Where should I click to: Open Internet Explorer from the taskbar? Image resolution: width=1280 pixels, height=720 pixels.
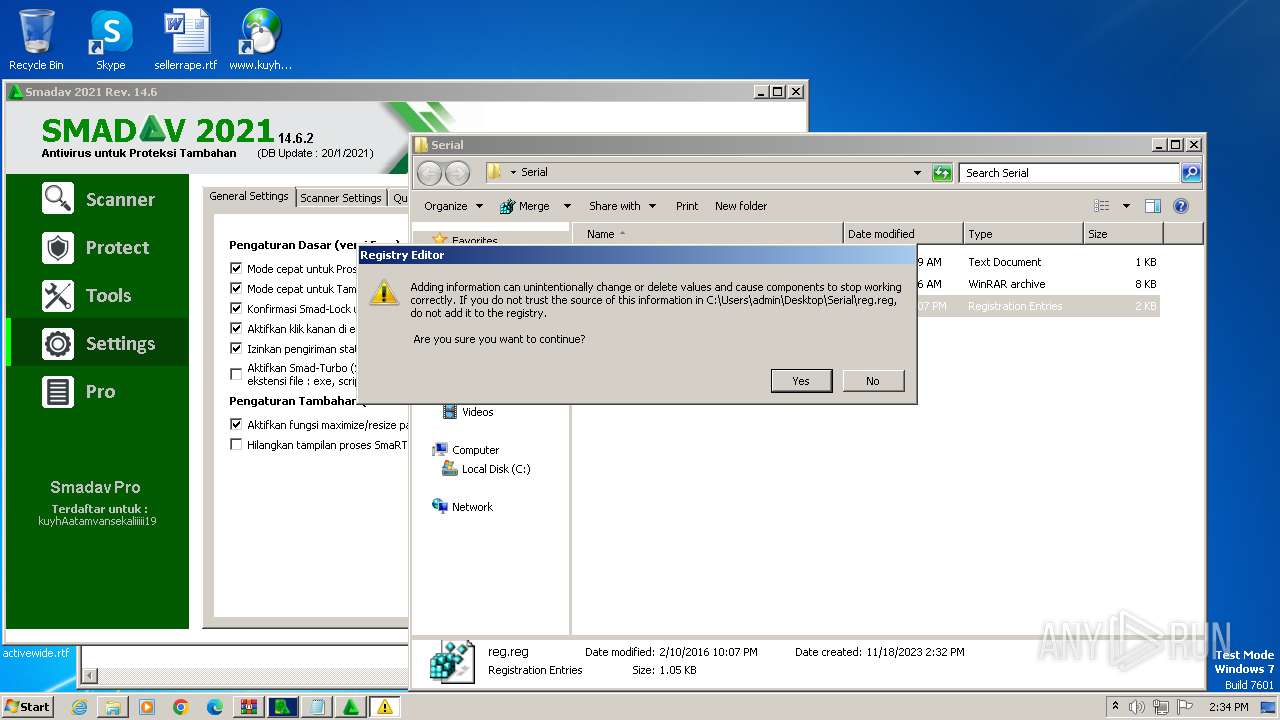[79, 707]
